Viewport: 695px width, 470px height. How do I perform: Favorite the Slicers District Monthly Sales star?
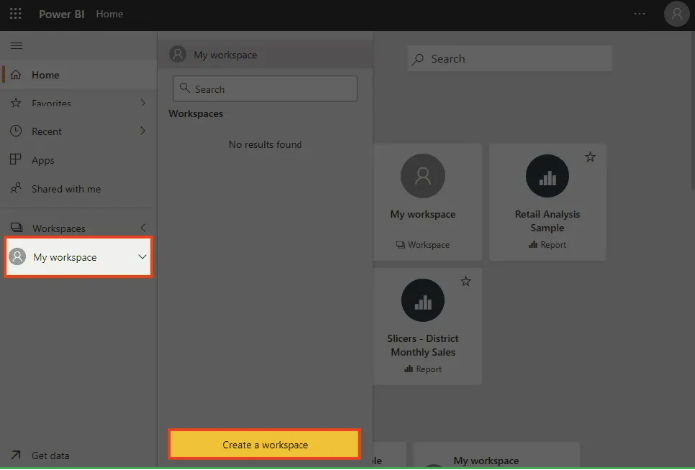[465, 281]
